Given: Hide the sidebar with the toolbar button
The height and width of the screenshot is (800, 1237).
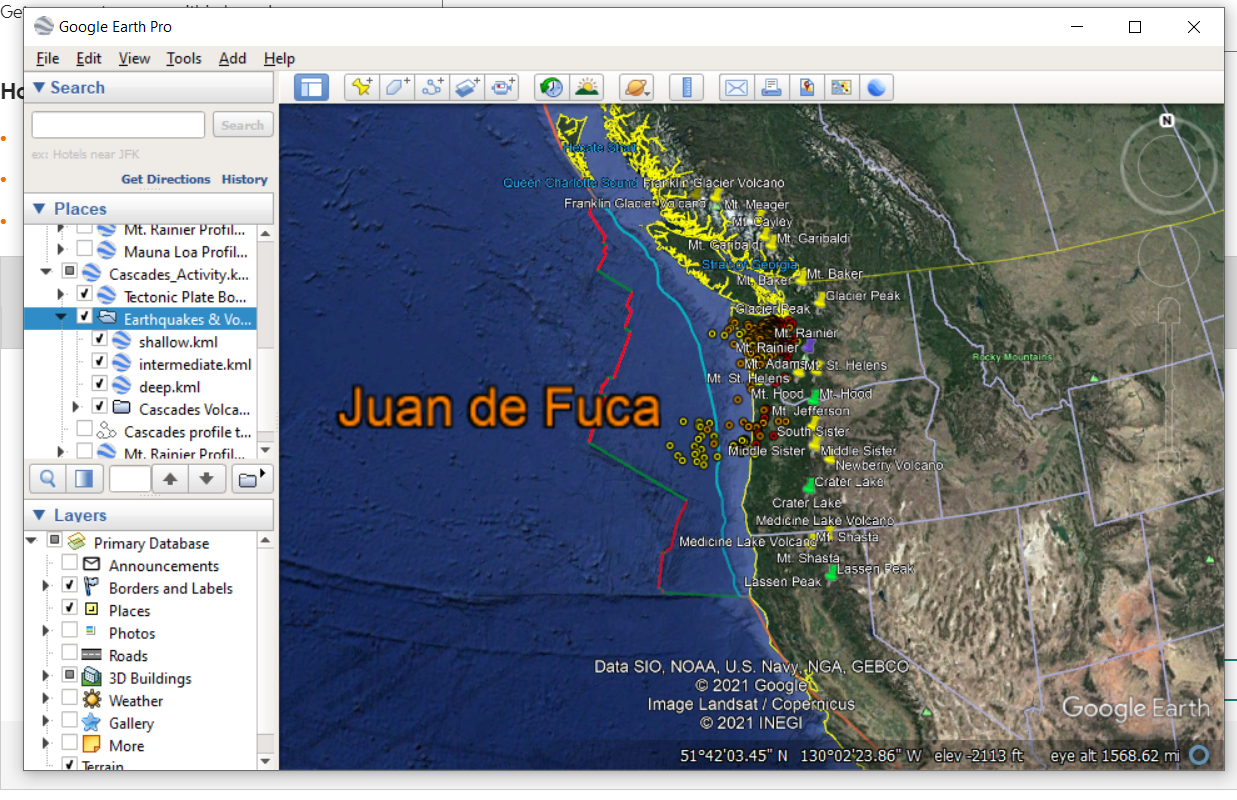Looking at the screenshot, I should tap(311, 87).
